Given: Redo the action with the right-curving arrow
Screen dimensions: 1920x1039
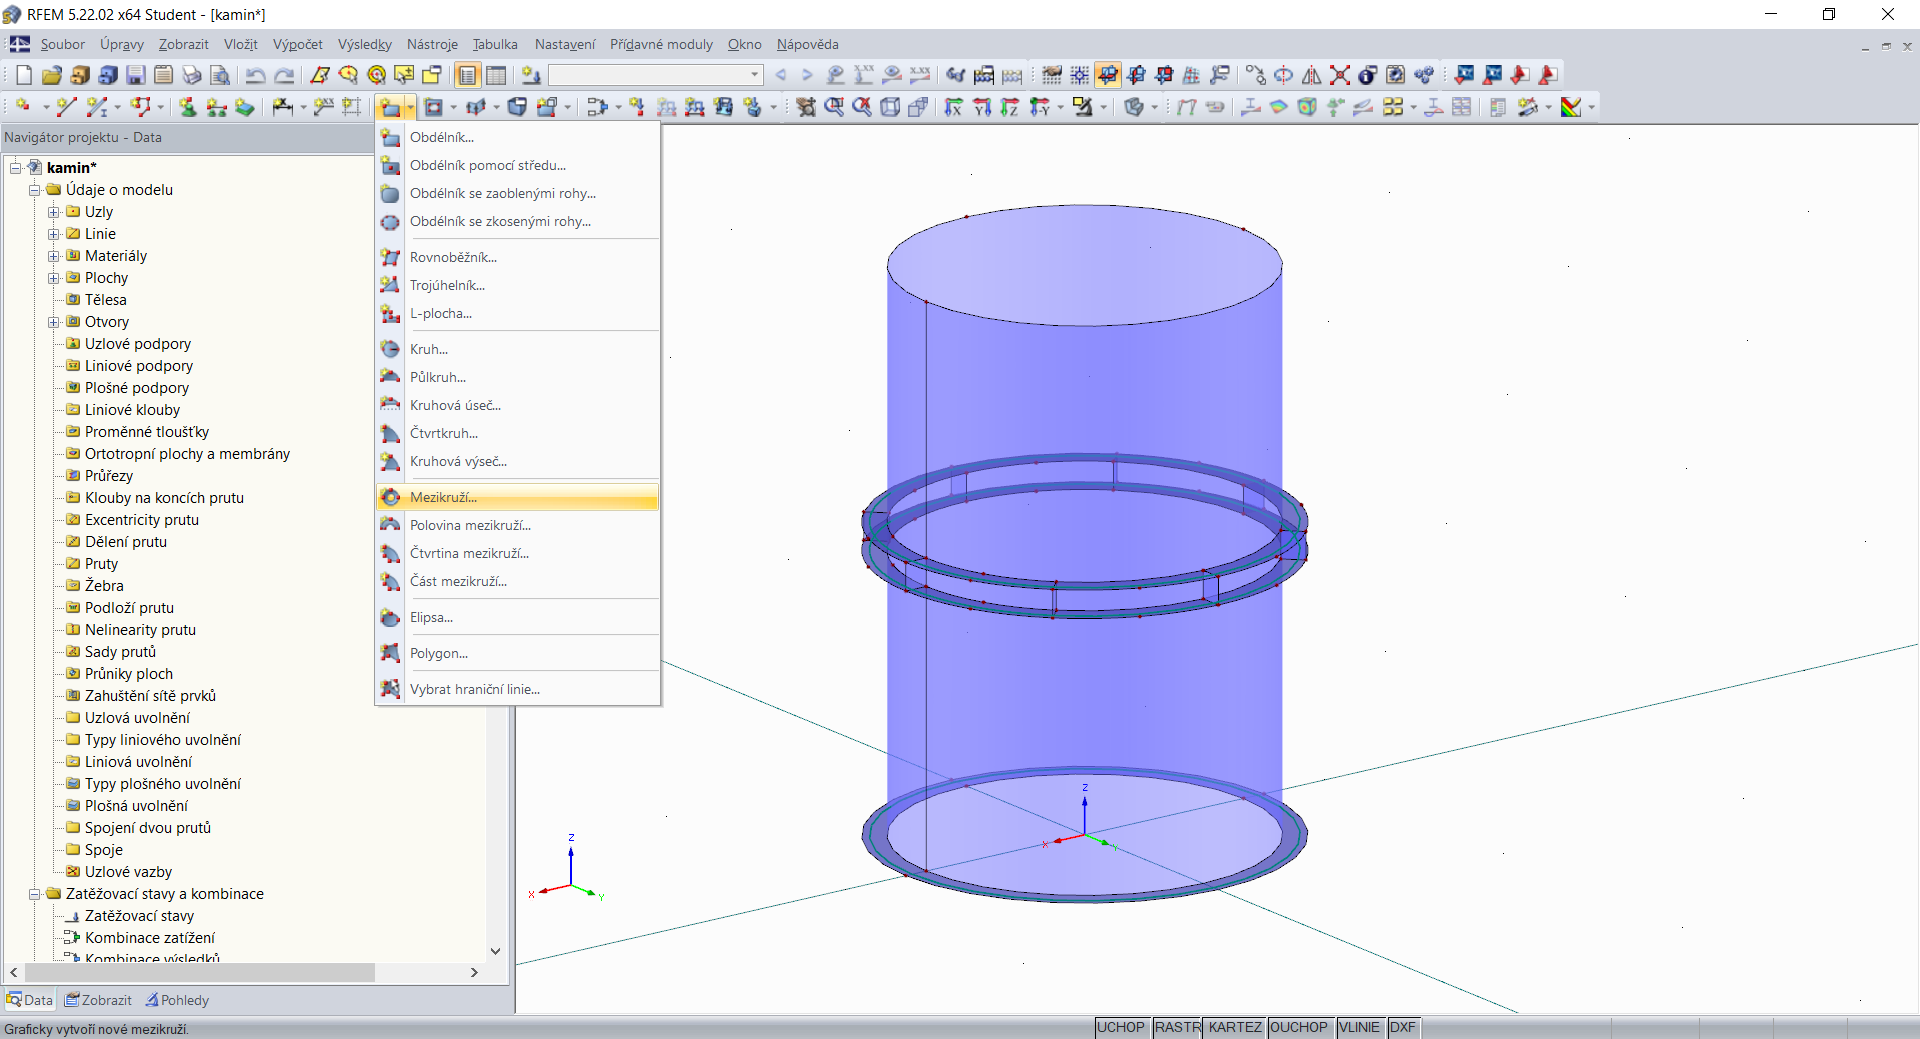Looking at the screenshot, I should 284,75.
